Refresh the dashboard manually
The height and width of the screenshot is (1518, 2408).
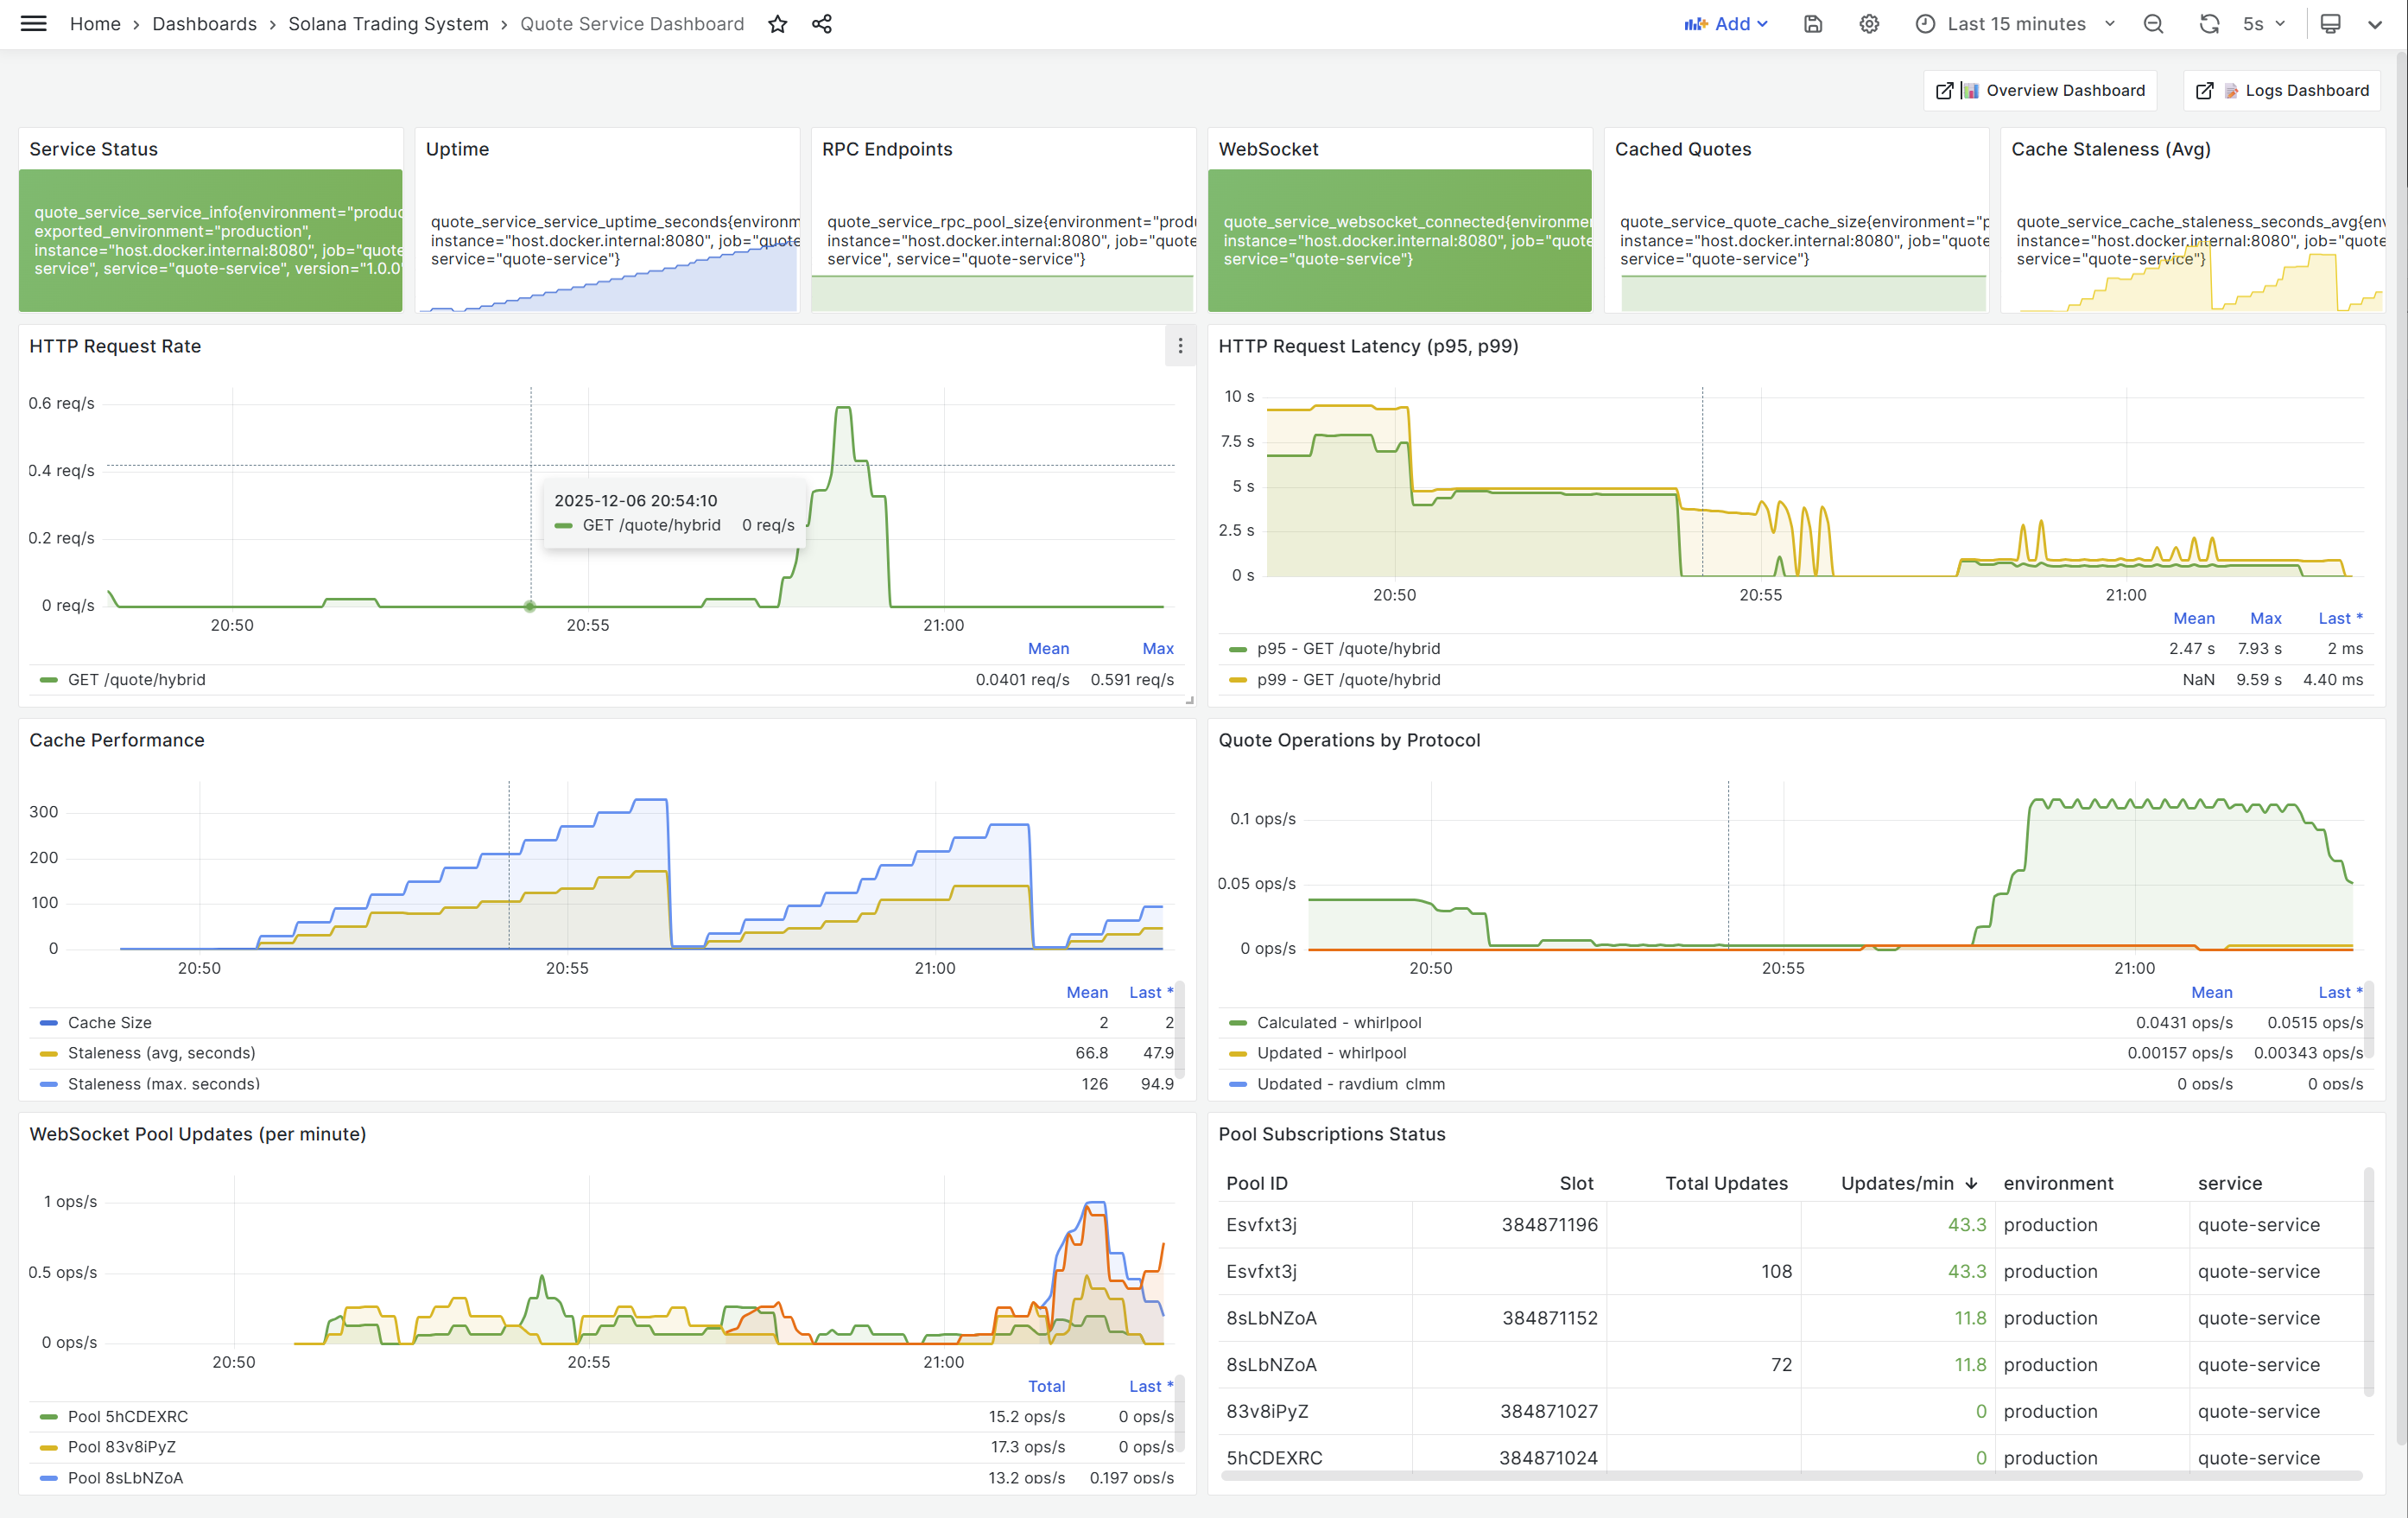click(x=2210, y=23)
